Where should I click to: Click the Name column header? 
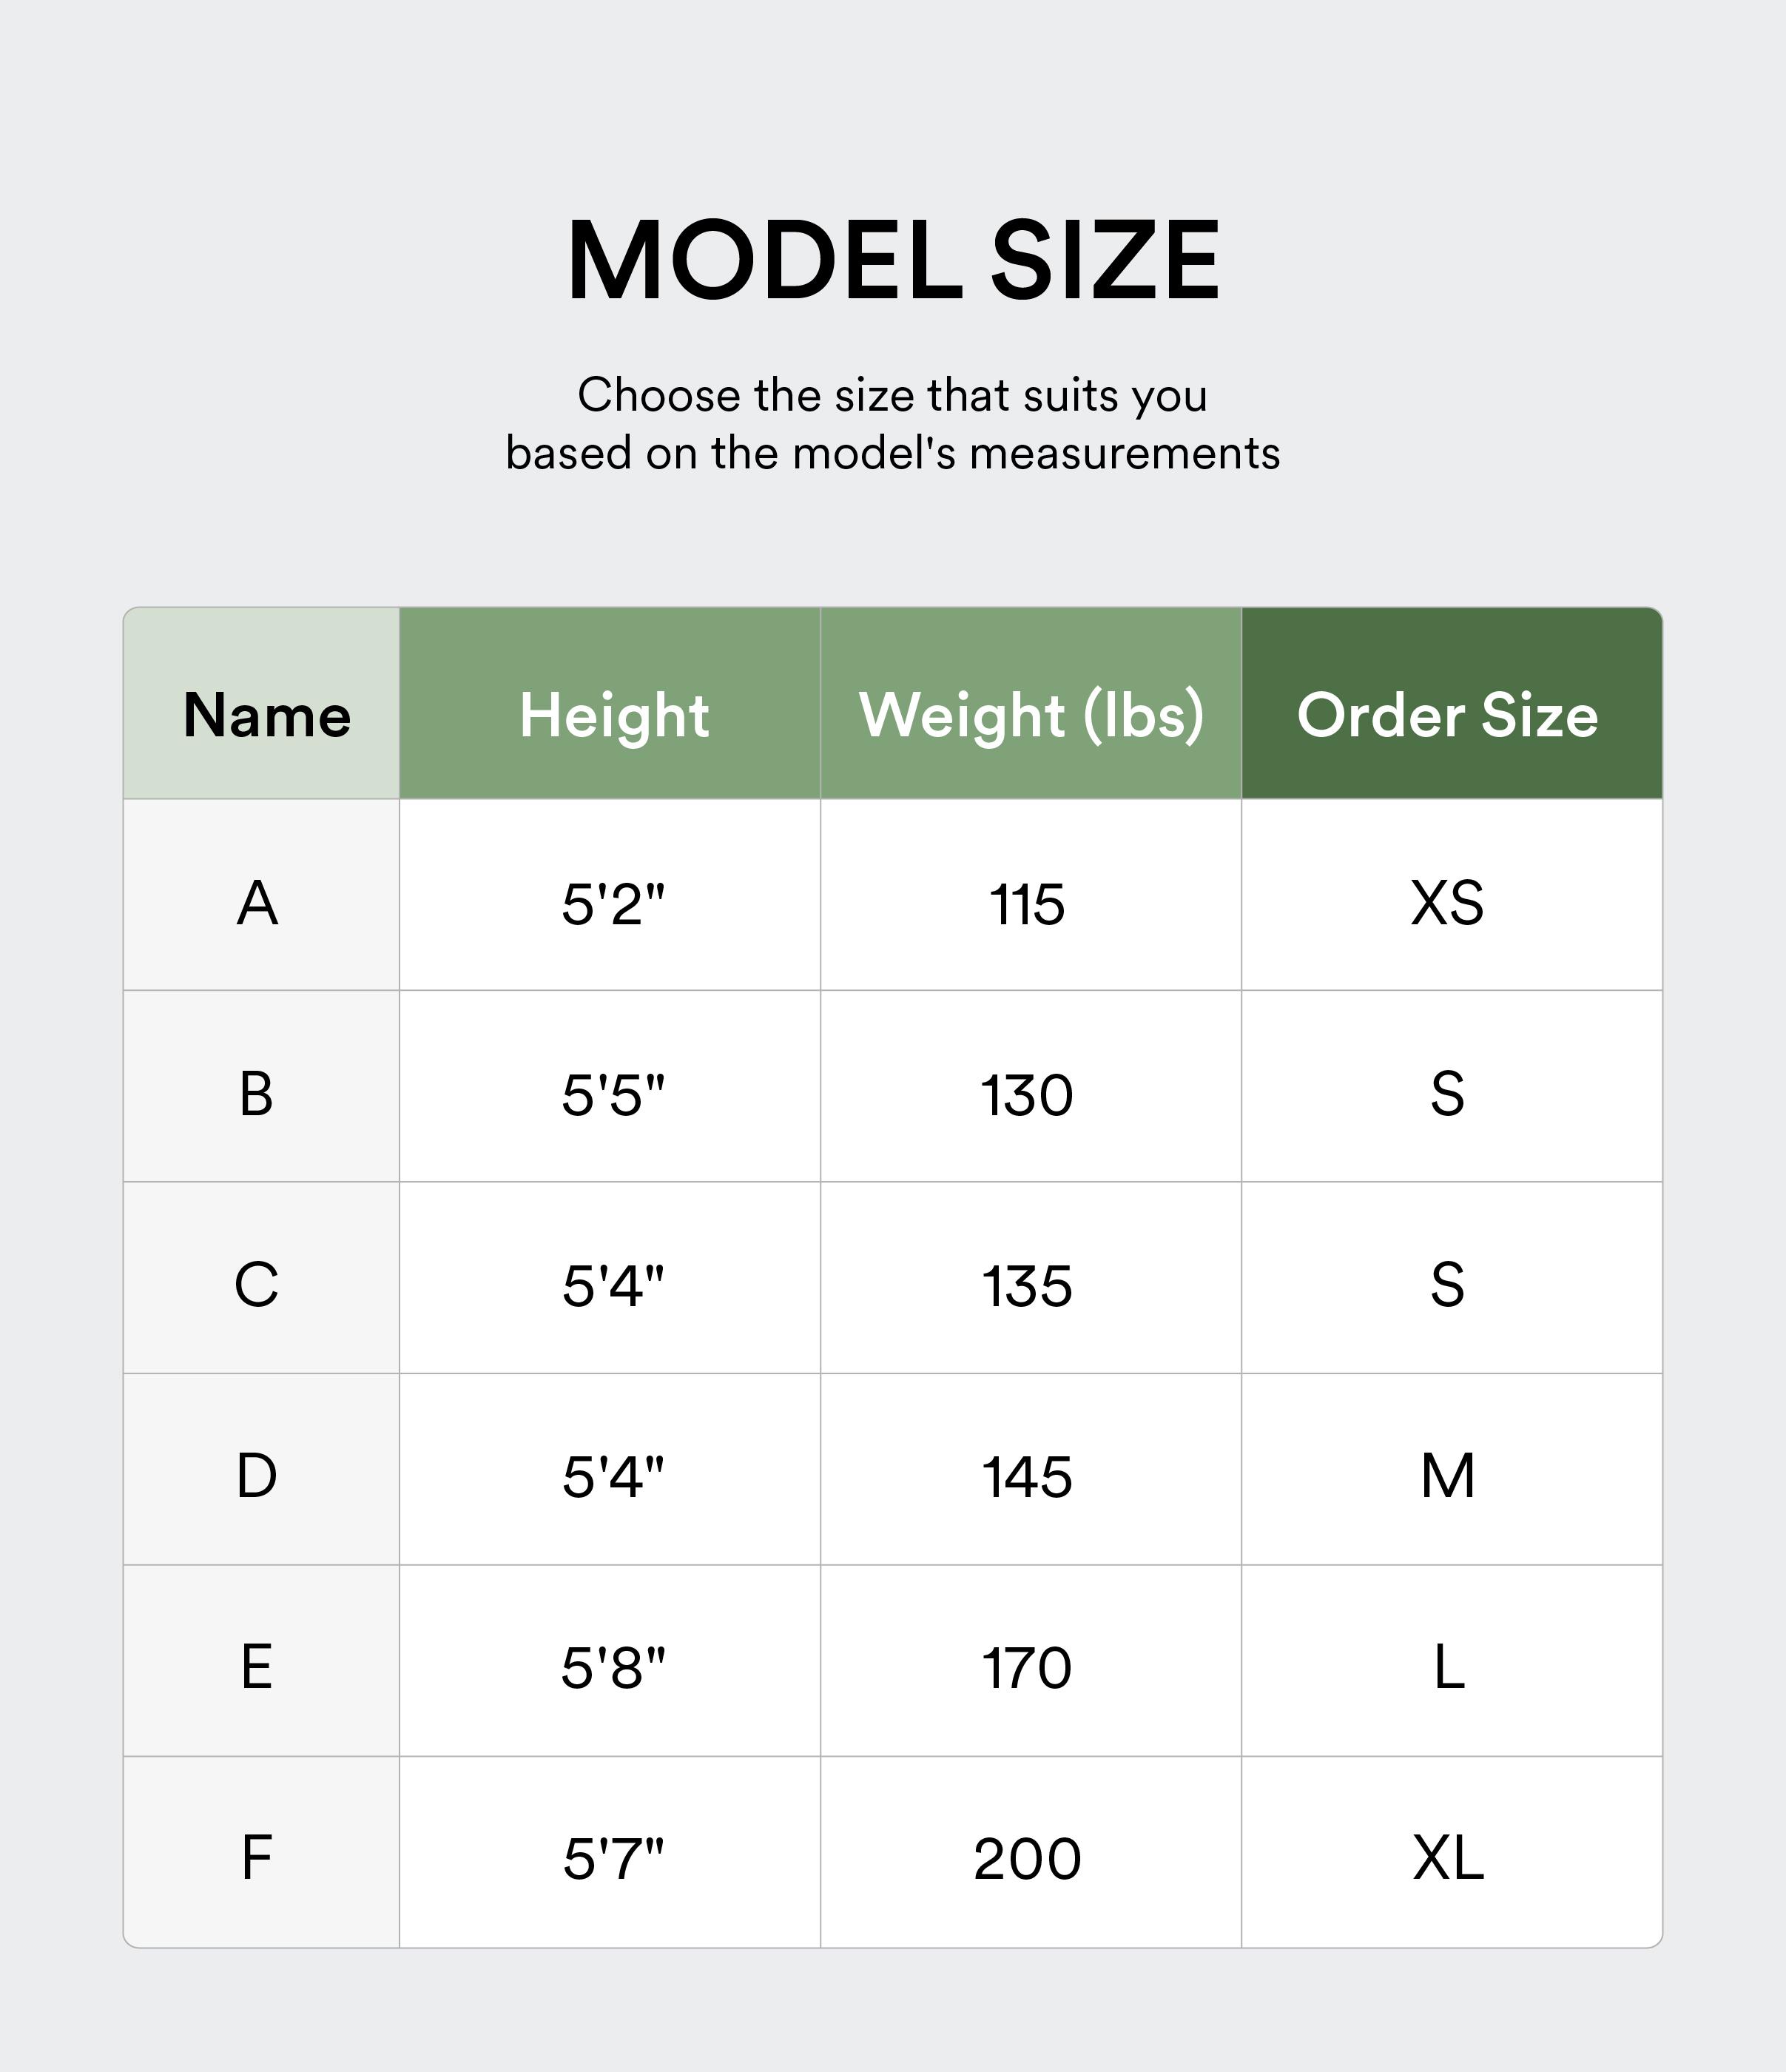click(x=266, y=716)
